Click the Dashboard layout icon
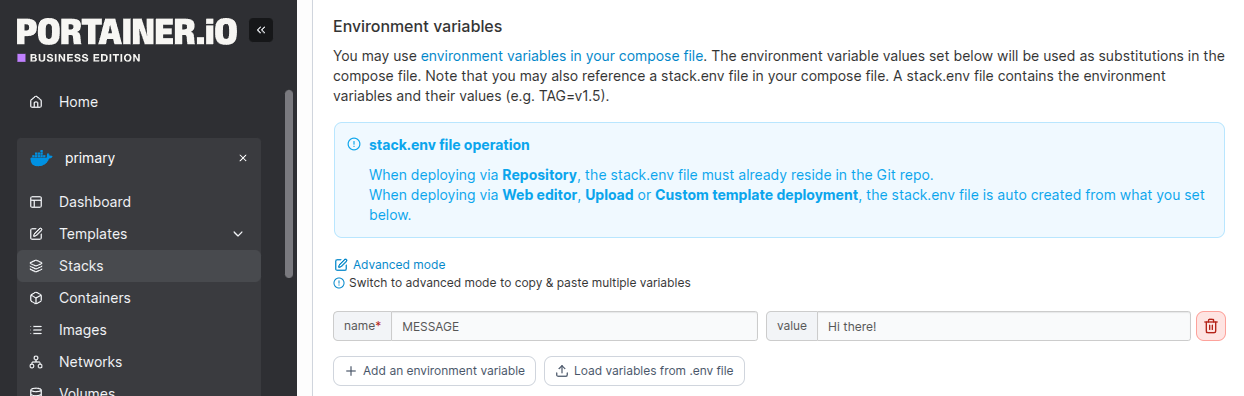The image size is (1244, 396). 36,202
